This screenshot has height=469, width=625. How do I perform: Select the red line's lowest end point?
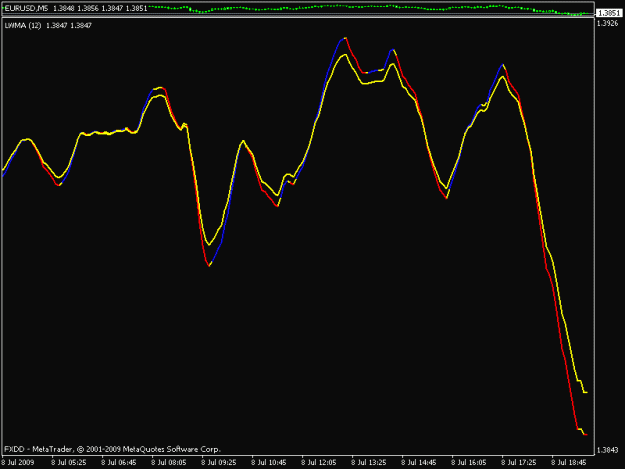coord(585,434)
